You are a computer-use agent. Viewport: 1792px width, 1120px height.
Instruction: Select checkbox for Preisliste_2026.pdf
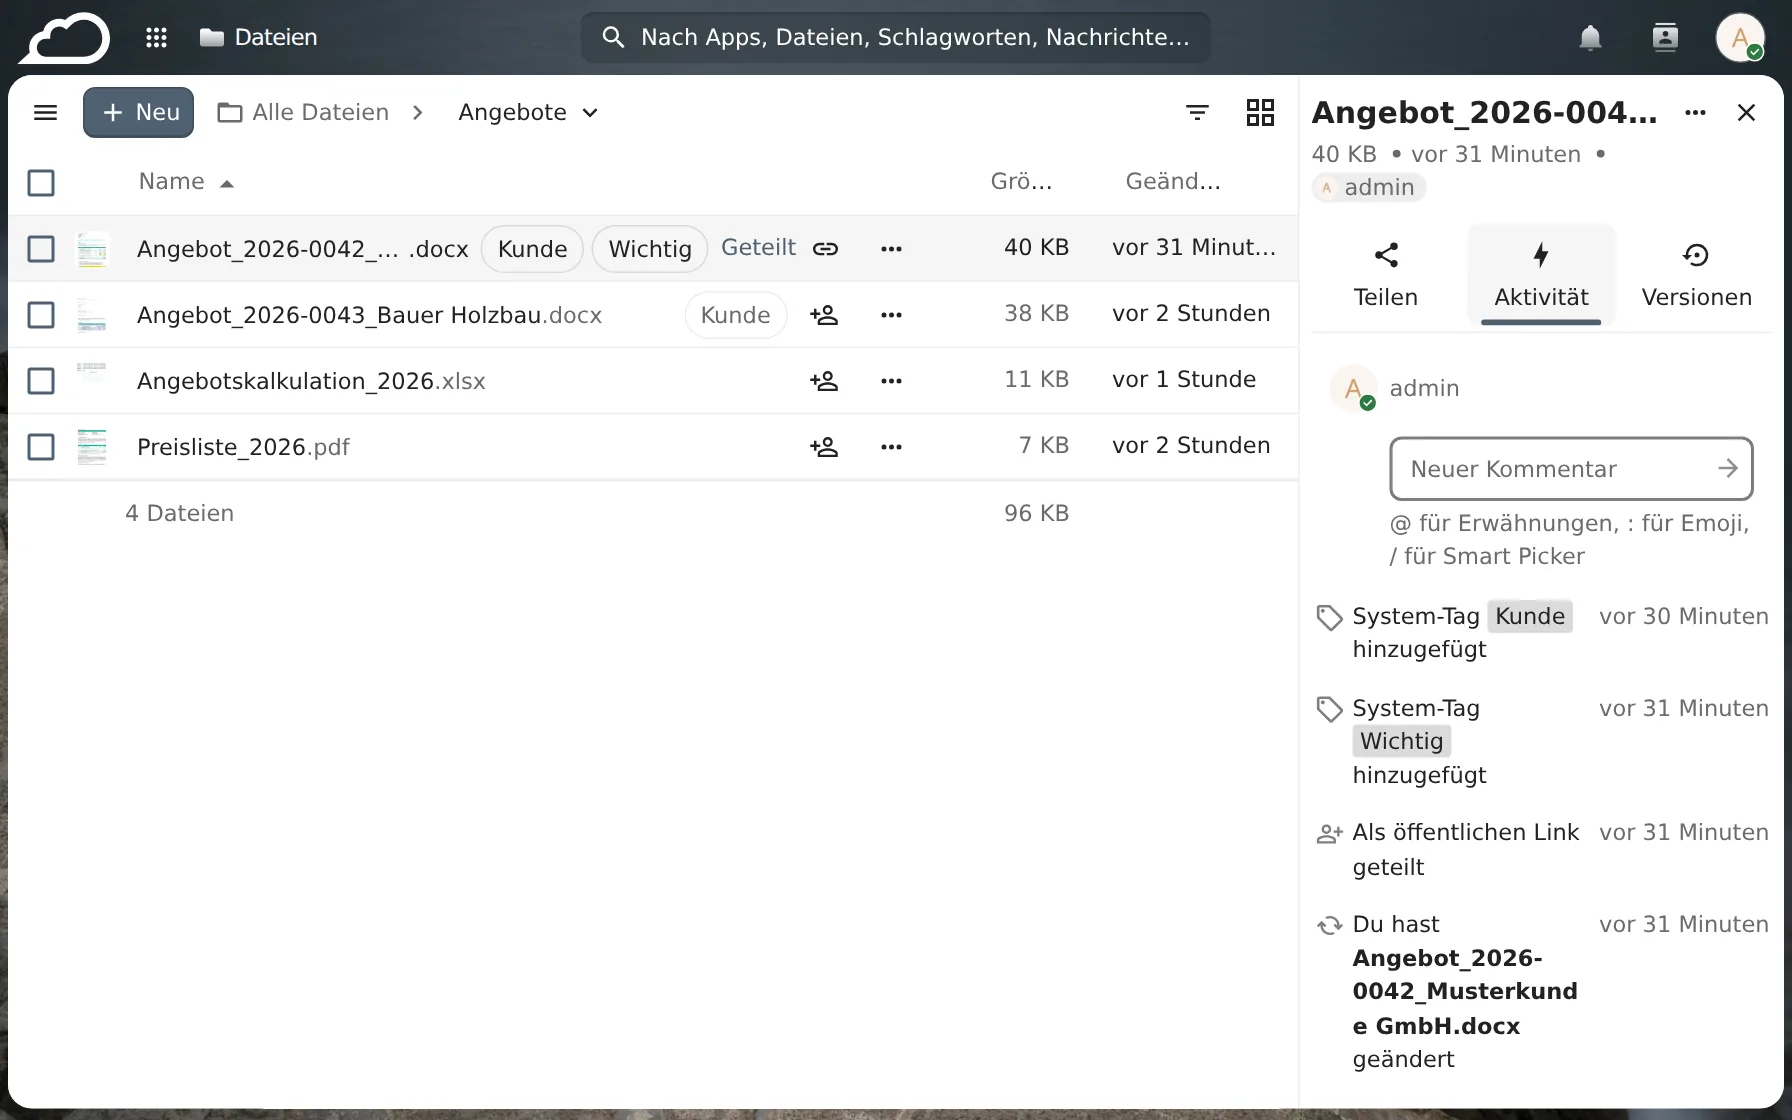point(41,447)
